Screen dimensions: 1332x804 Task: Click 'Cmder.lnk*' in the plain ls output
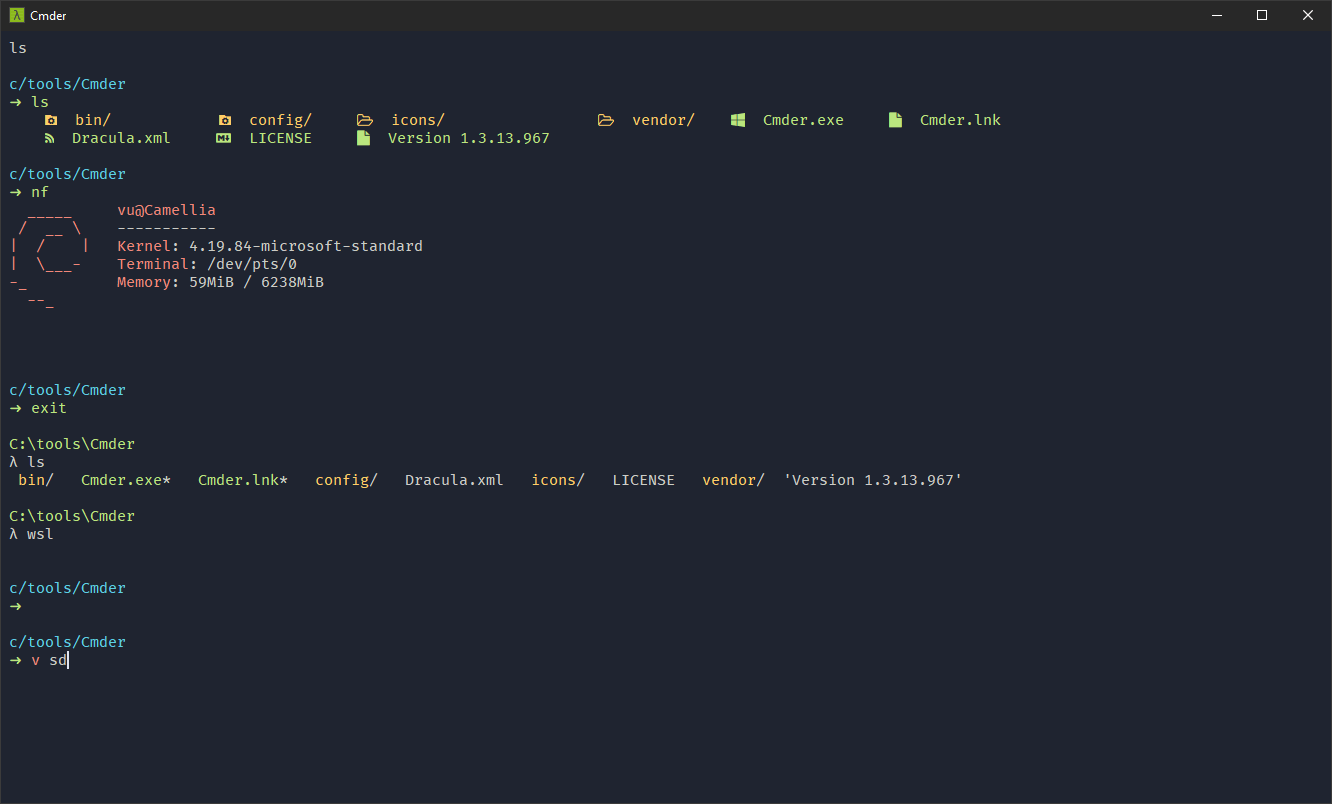(243, 480)
